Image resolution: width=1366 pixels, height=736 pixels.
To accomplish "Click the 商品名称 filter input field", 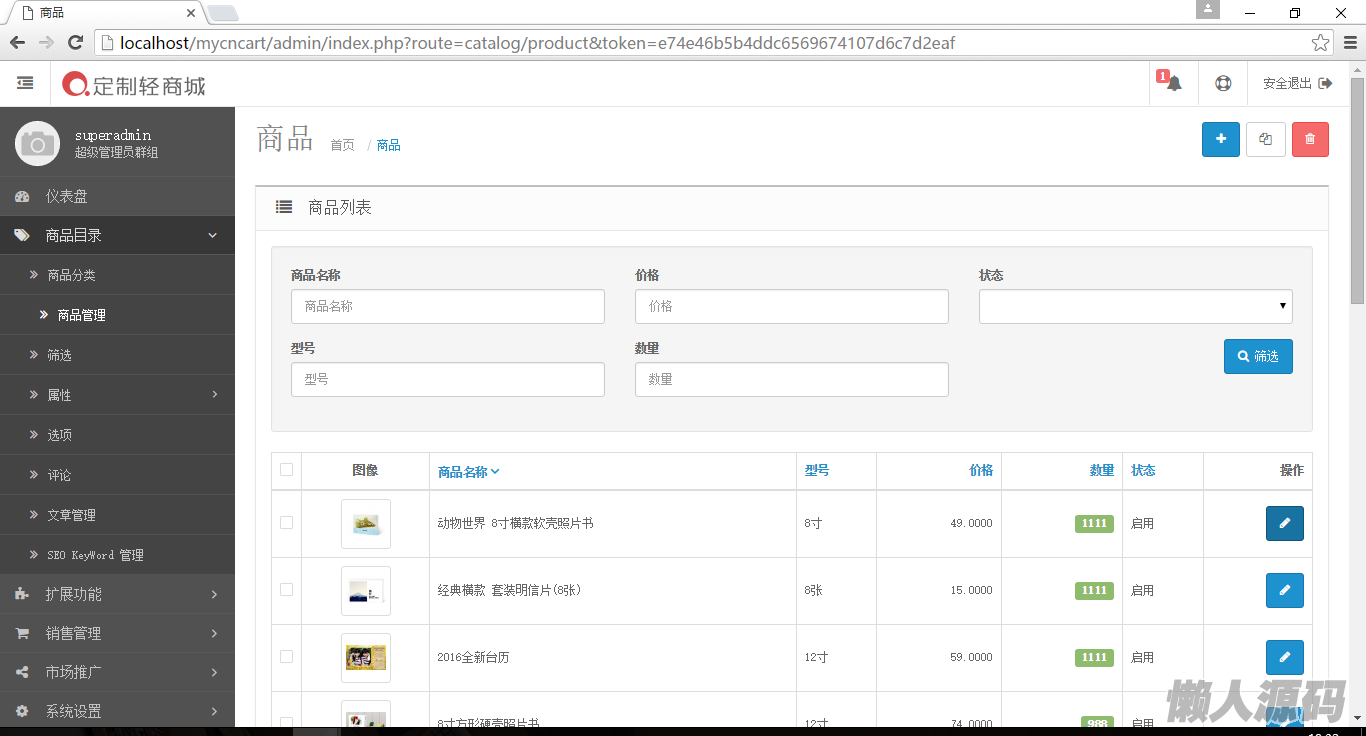I will click(x=447, y=307).
